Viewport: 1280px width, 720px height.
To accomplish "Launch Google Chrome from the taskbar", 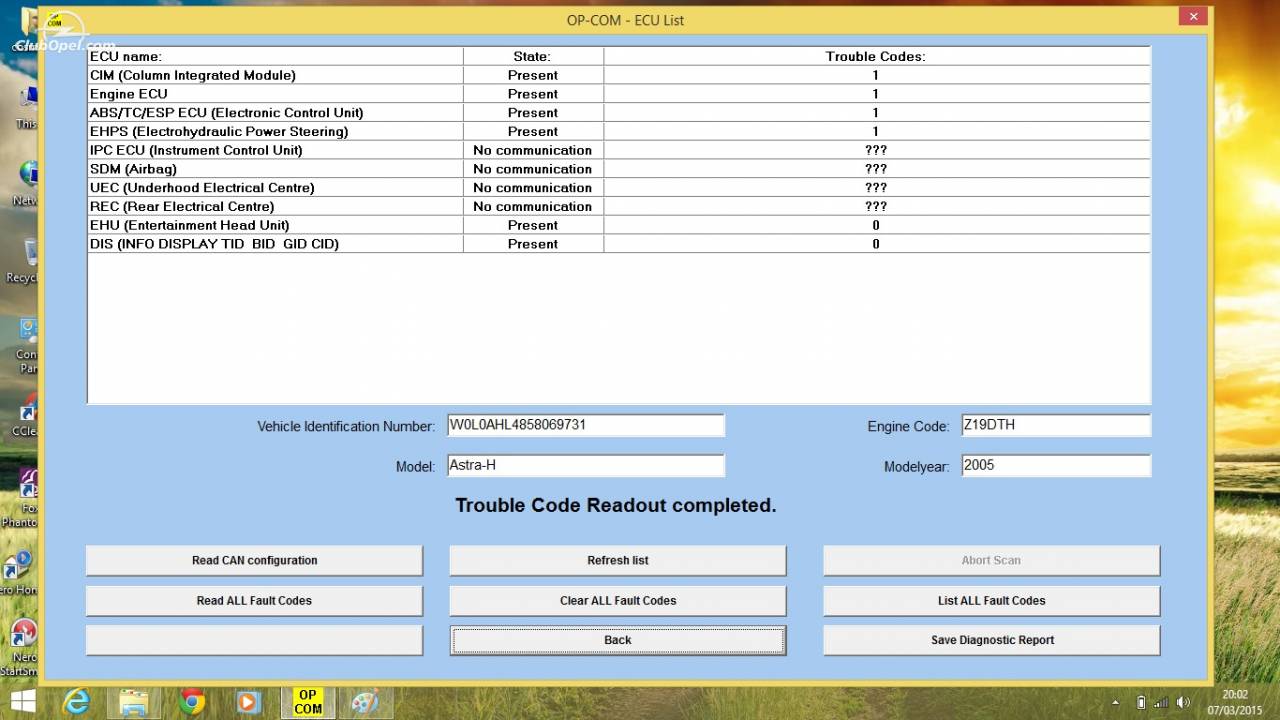I will tap(192, 702).
